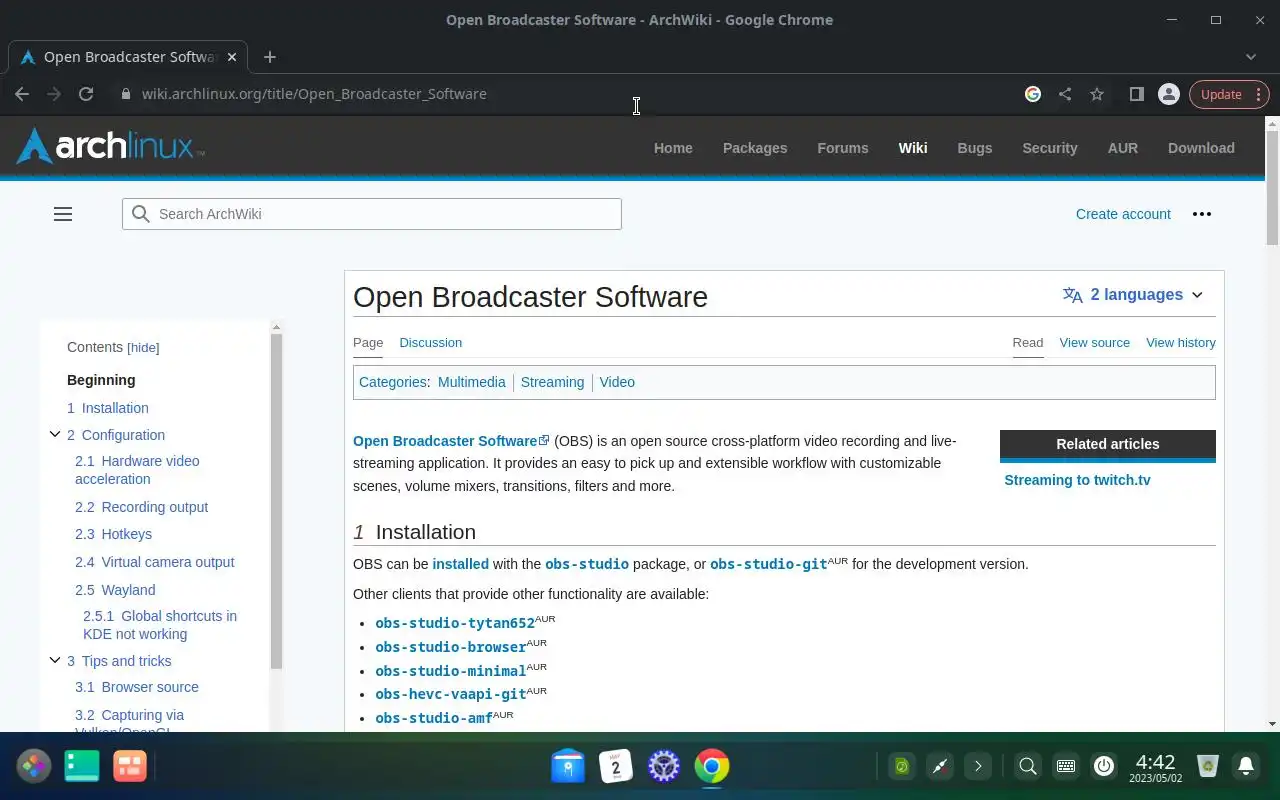
Task: Open the Streaming to twitch.tv related article
Action: tap(1077, 480)
